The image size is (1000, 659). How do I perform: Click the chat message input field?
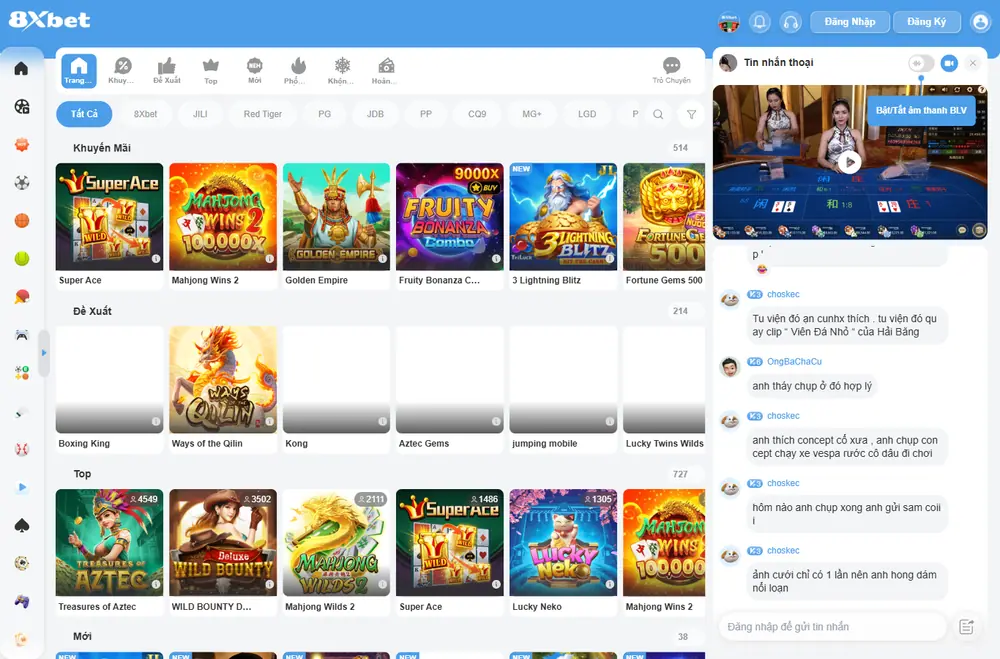click(832, 626)
